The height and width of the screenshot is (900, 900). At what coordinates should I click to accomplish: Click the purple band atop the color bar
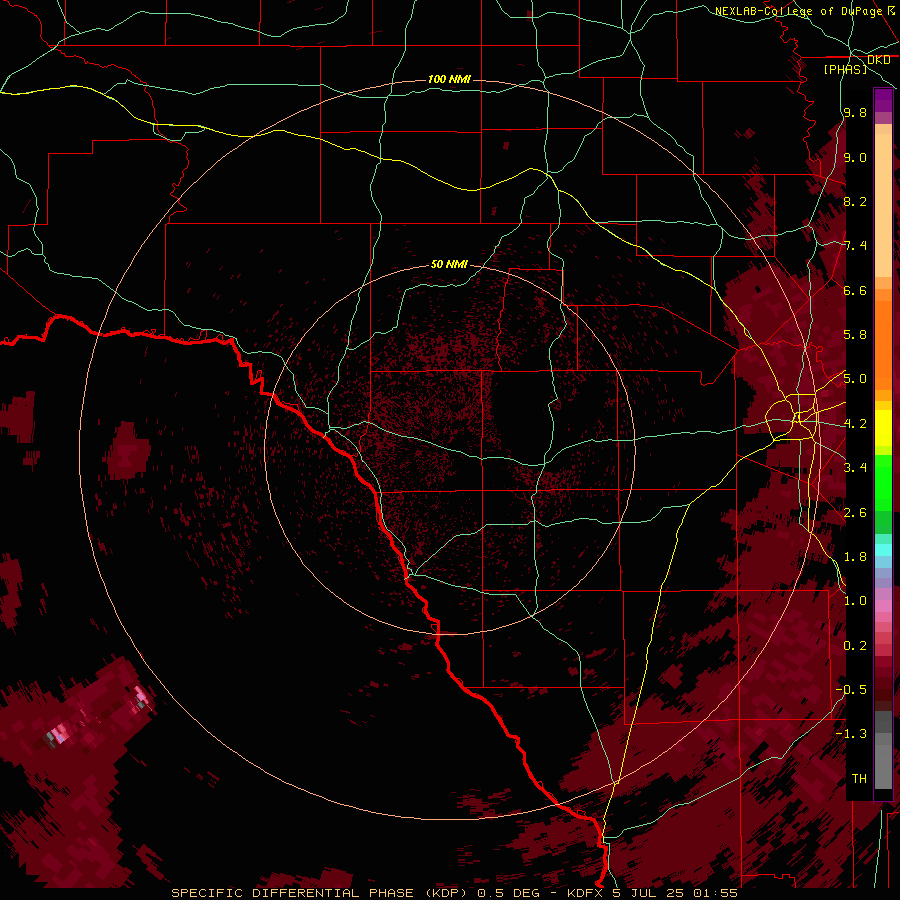pyautogui.click(x=883, y=100)
